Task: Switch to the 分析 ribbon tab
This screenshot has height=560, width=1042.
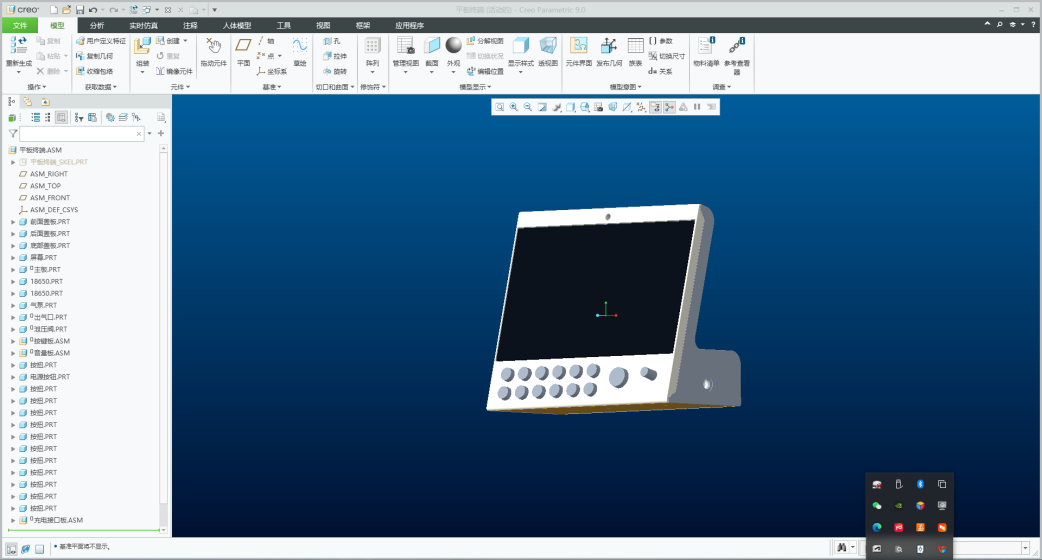Action: point(96,25)
